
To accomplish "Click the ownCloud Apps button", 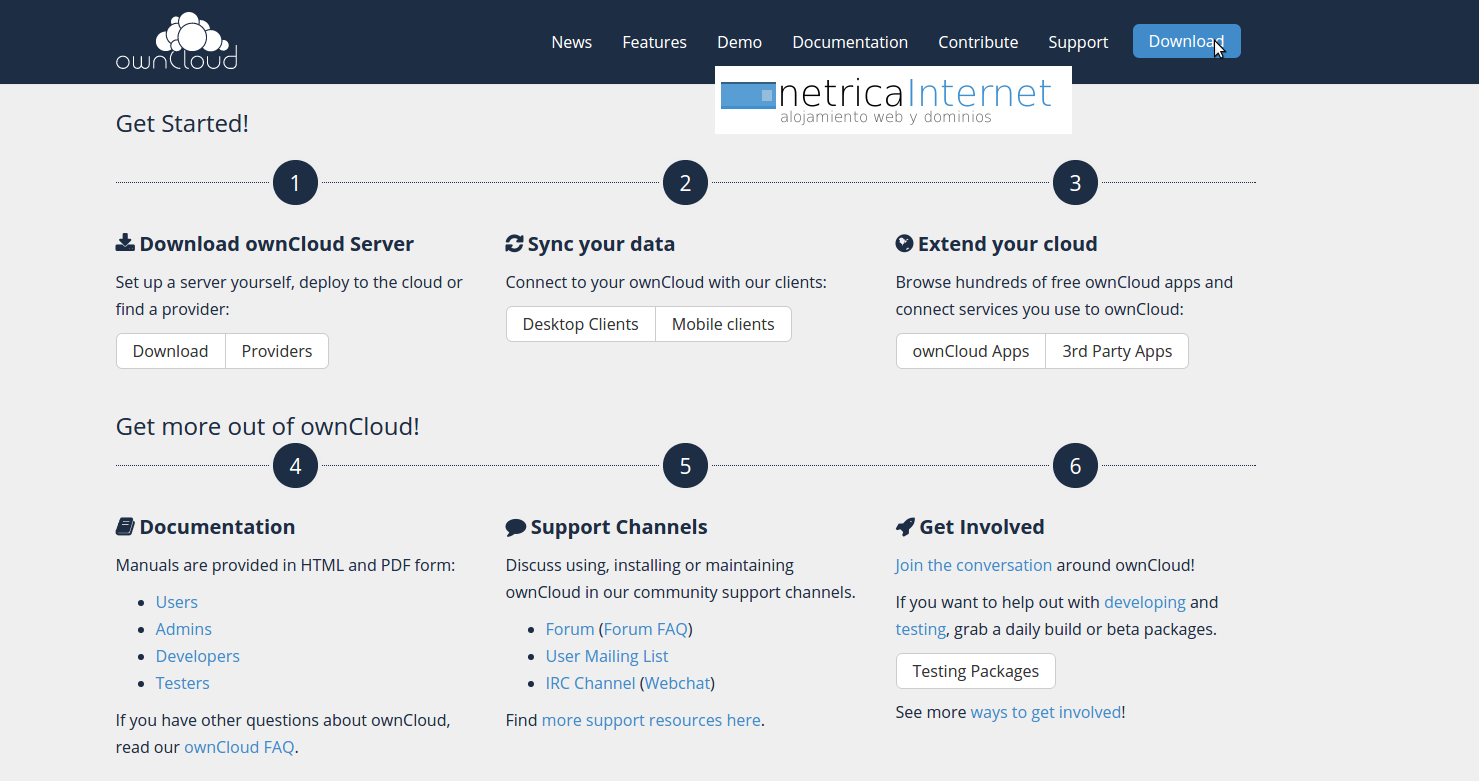I will (x=971, y=351).
